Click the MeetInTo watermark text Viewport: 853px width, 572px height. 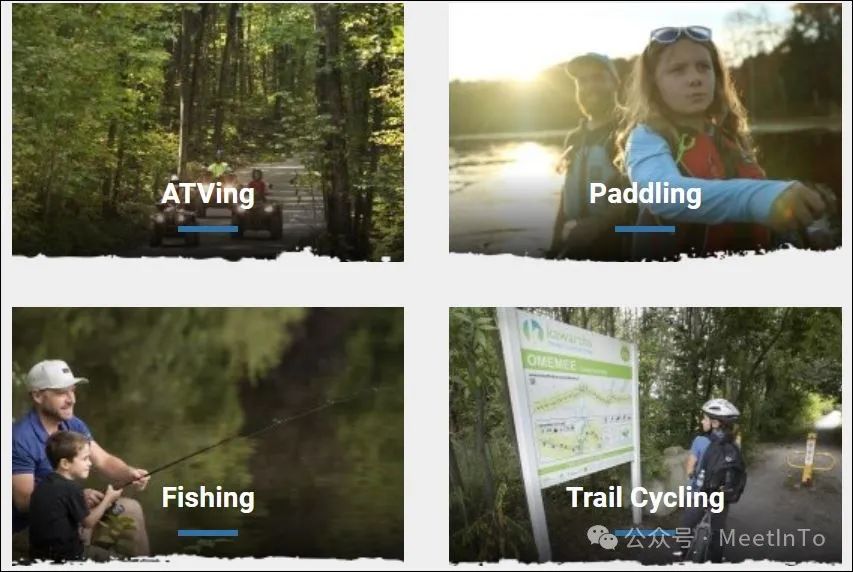771,538
